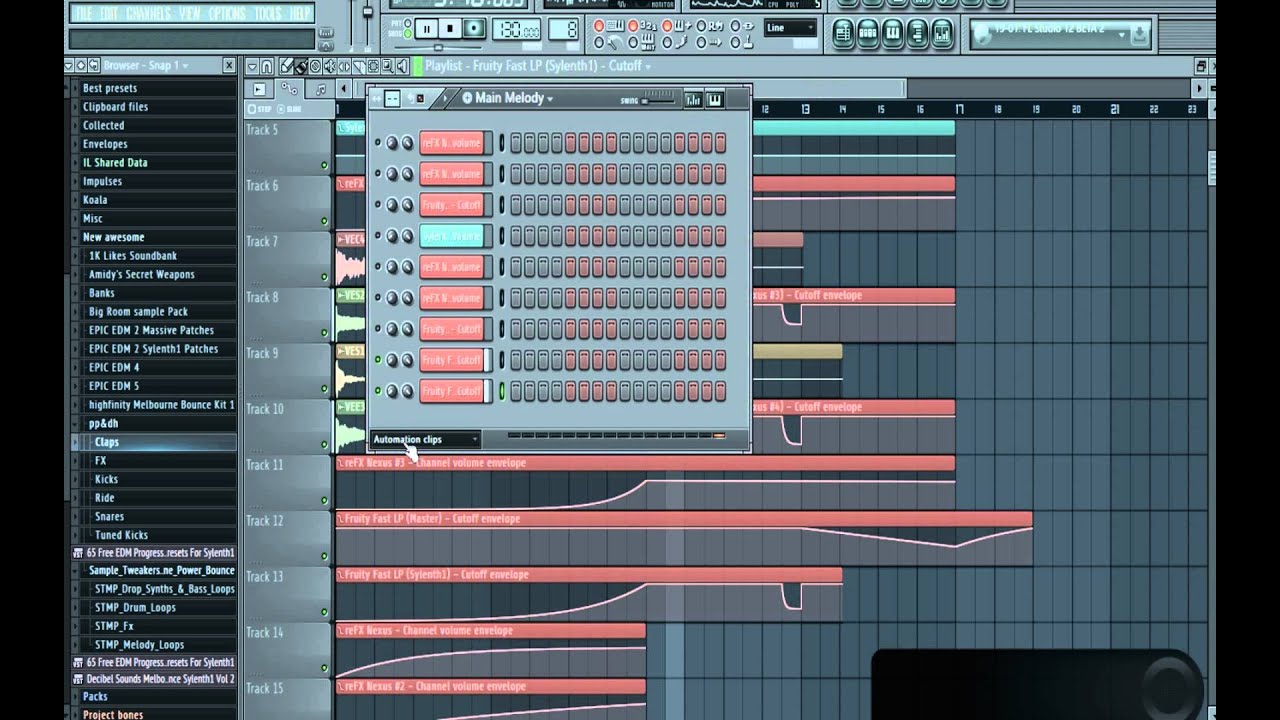Close the Browser panel with its X
Screen dimensions: 1280x720
coord(229,66)
